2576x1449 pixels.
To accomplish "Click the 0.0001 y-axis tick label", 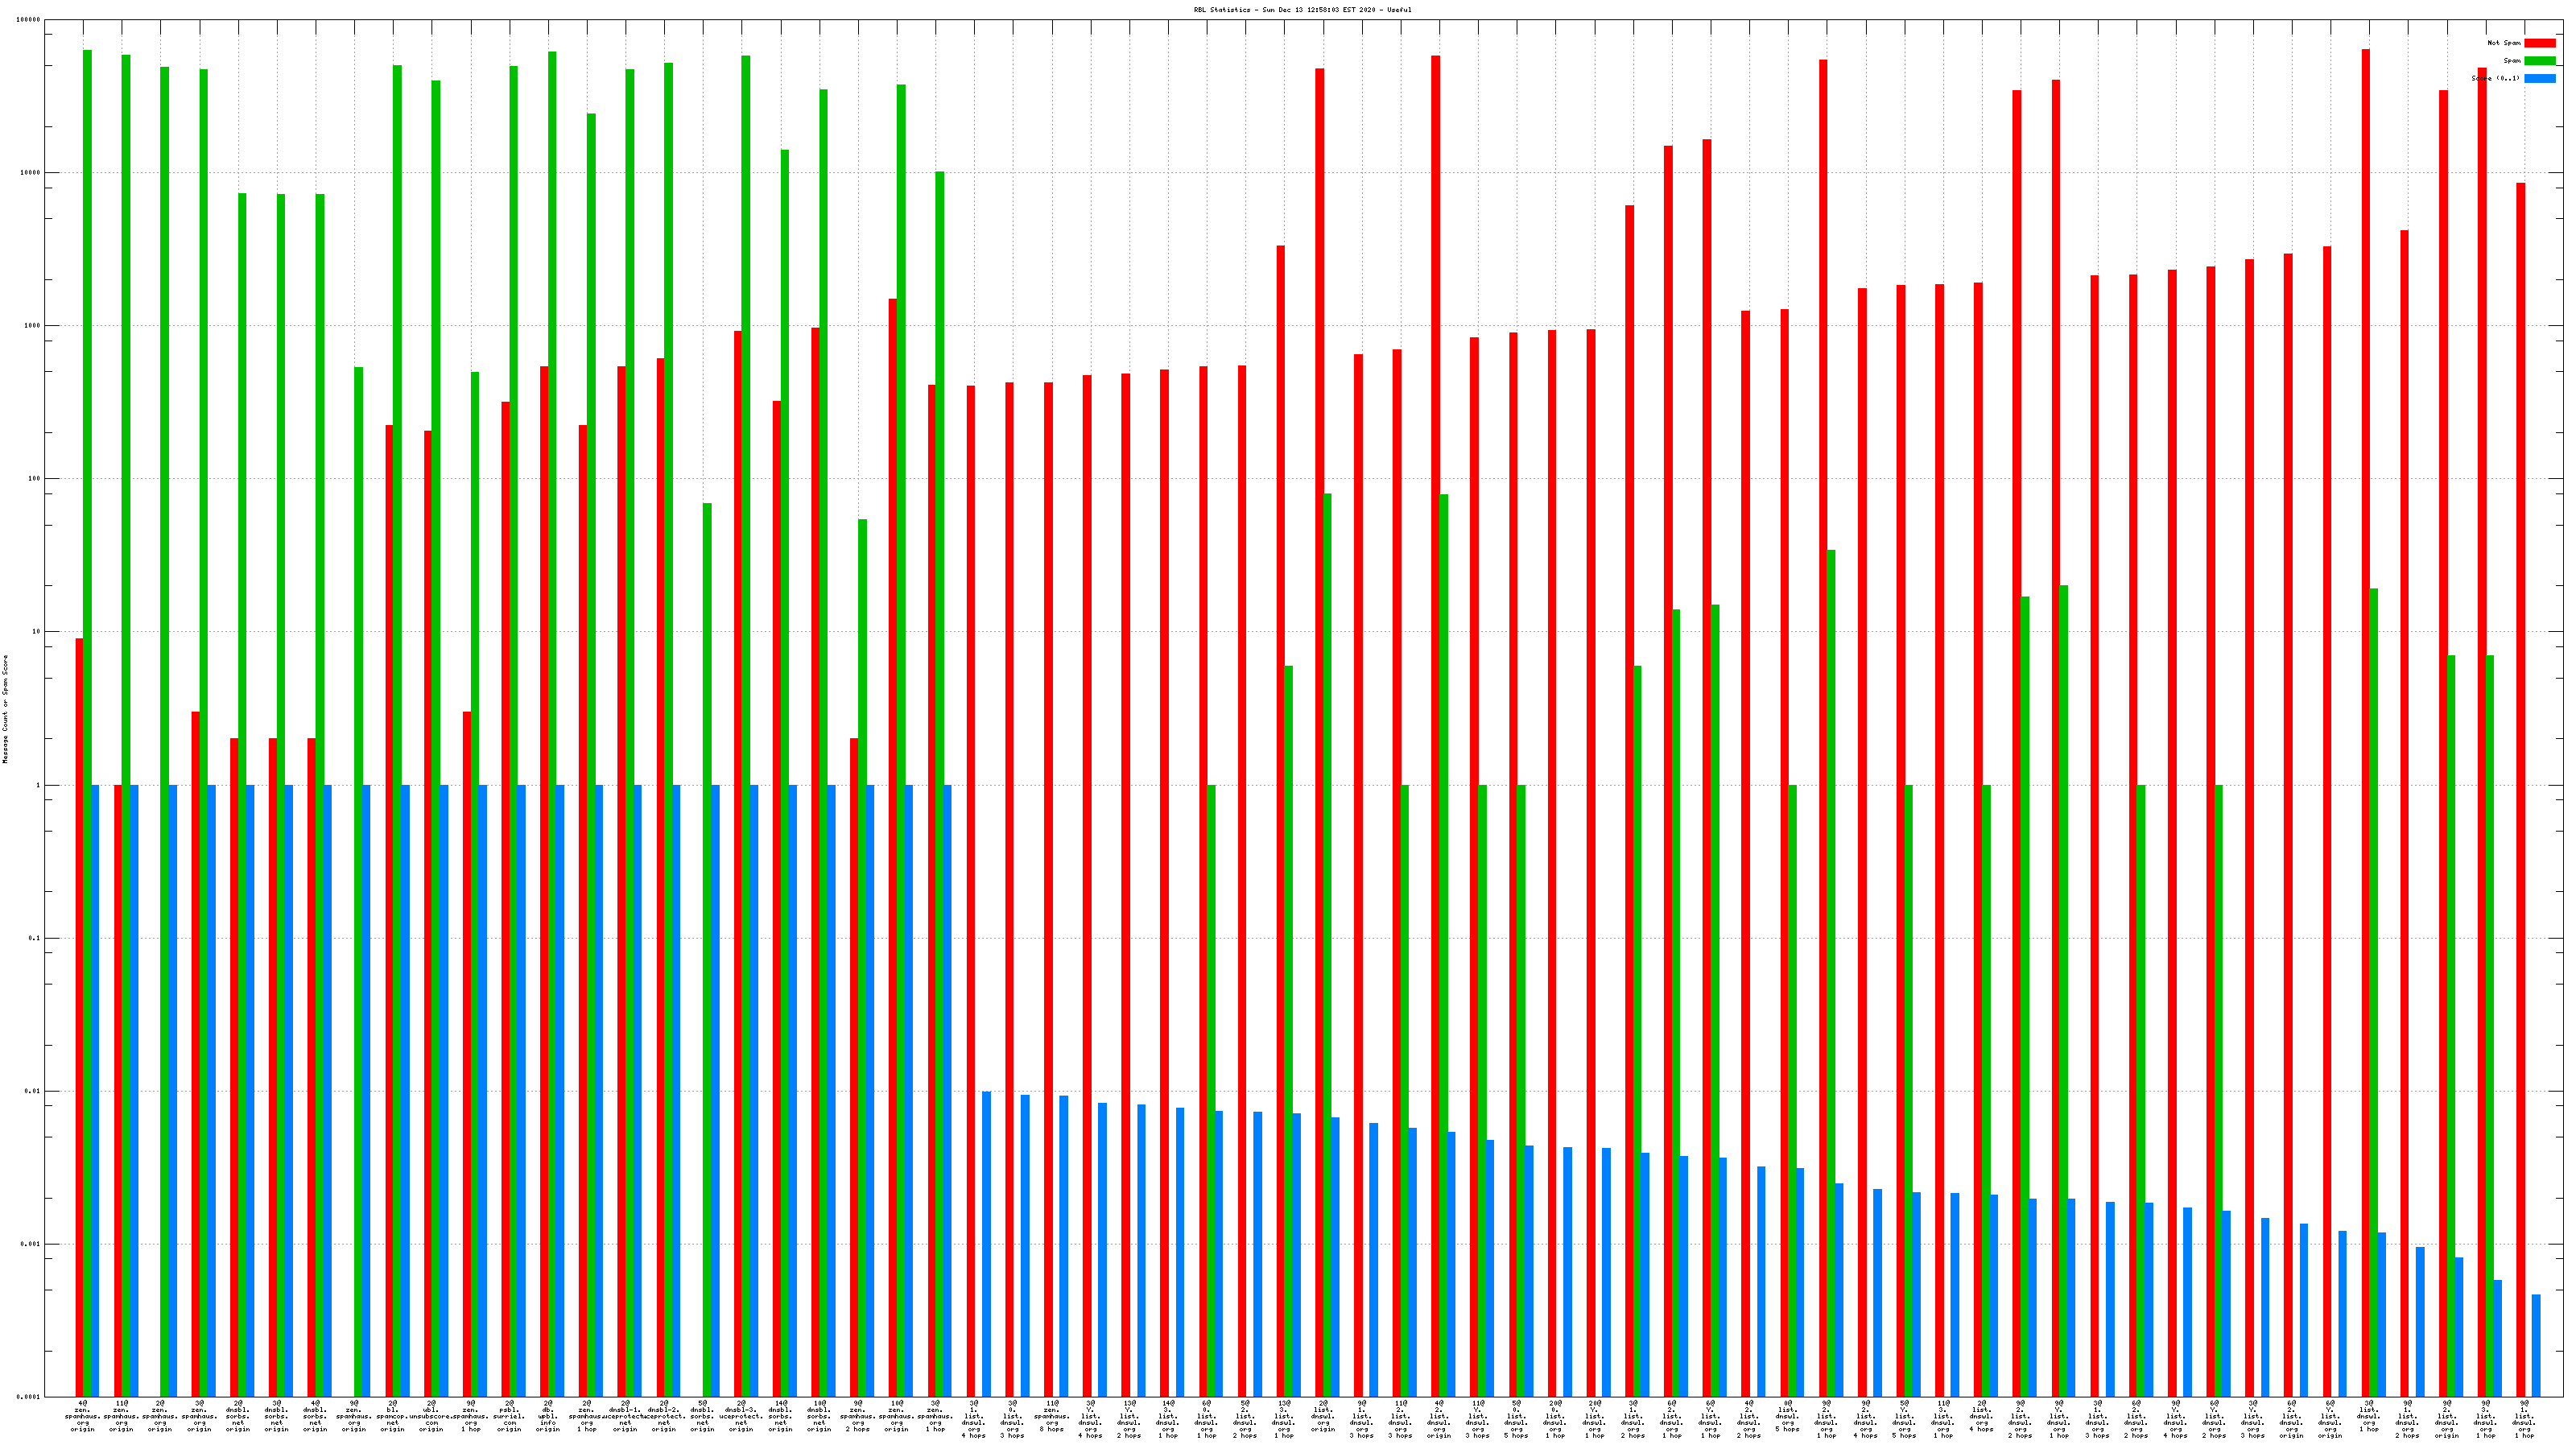I will coord(30,1397).
